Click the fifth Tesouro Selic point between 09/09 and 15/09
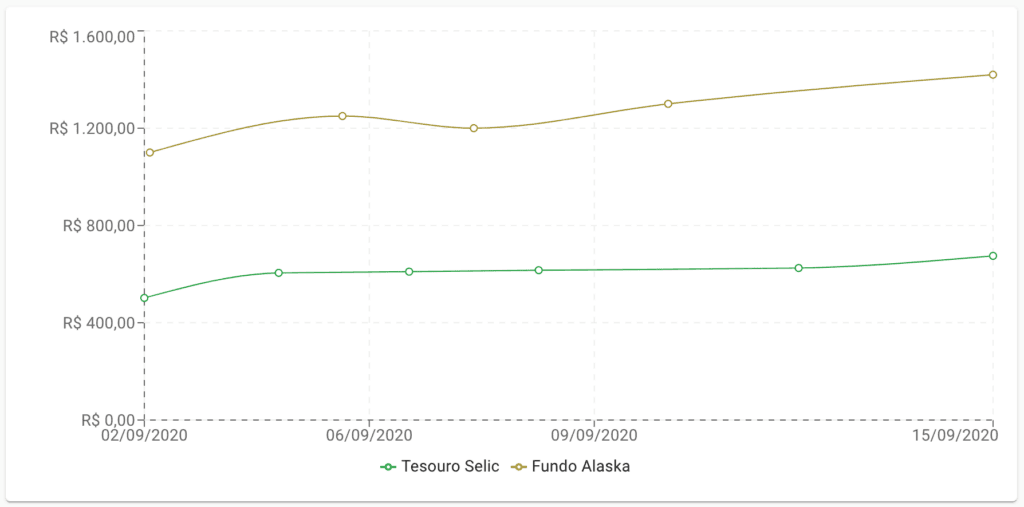The height and width of the screenshot is (507, 1024). tap(798, 268)
